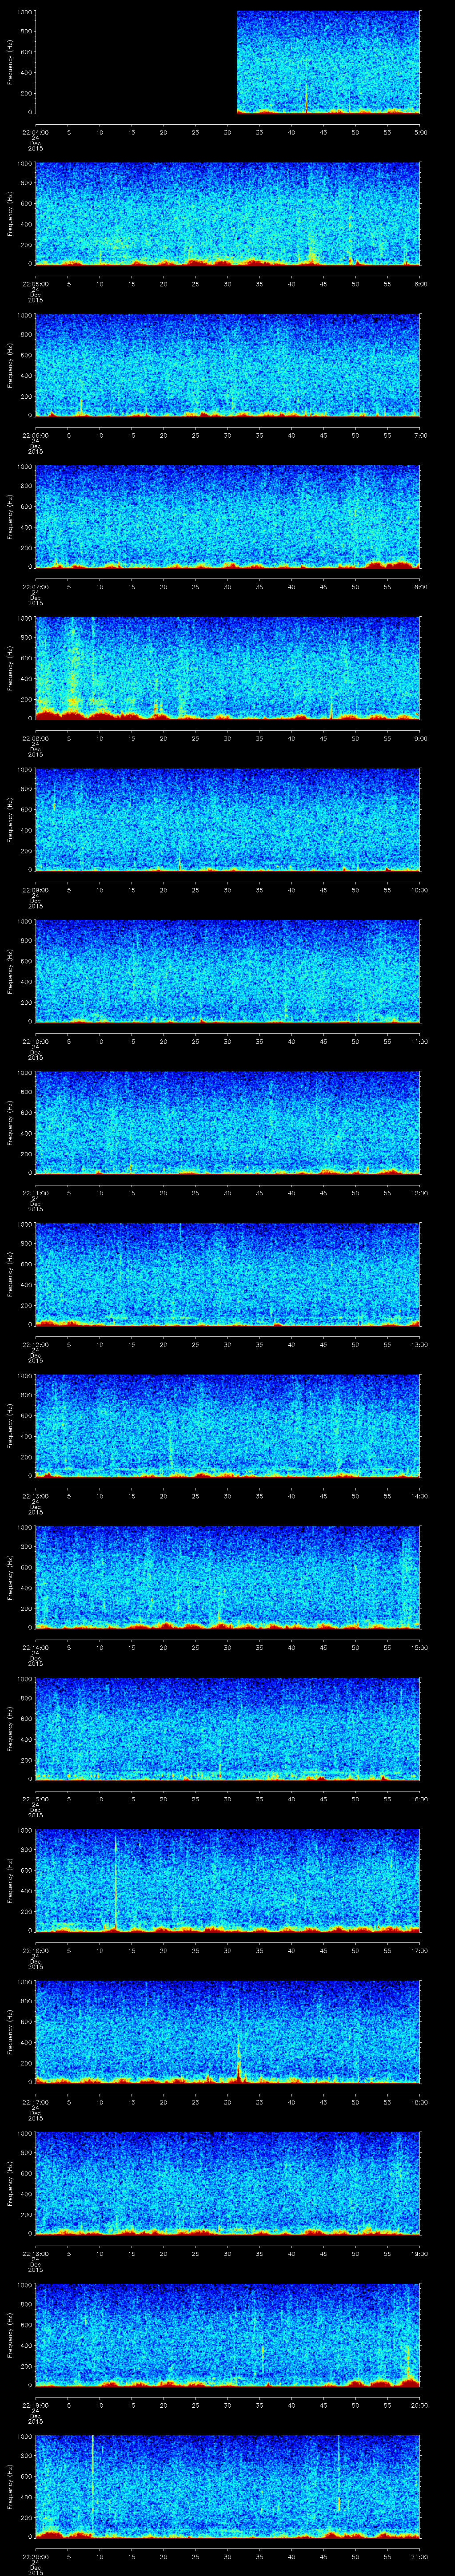This screenshot has height=2576, width=455.
Task: Select the yellow broadband burst in the 22:08 spectrogram
Action: (x=71, y=665)
